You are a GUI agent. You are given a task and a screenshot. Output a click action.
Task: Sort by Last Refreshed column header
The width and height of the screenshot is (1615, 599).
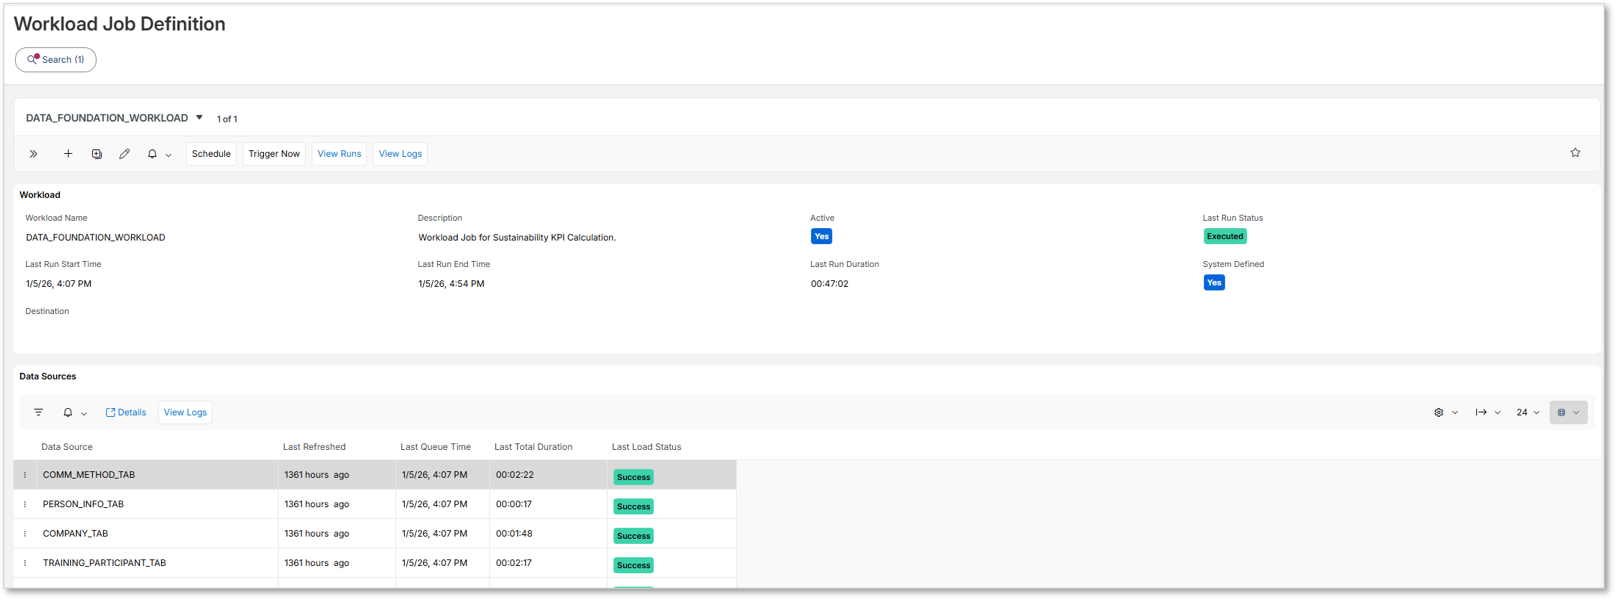coord(314,447)
